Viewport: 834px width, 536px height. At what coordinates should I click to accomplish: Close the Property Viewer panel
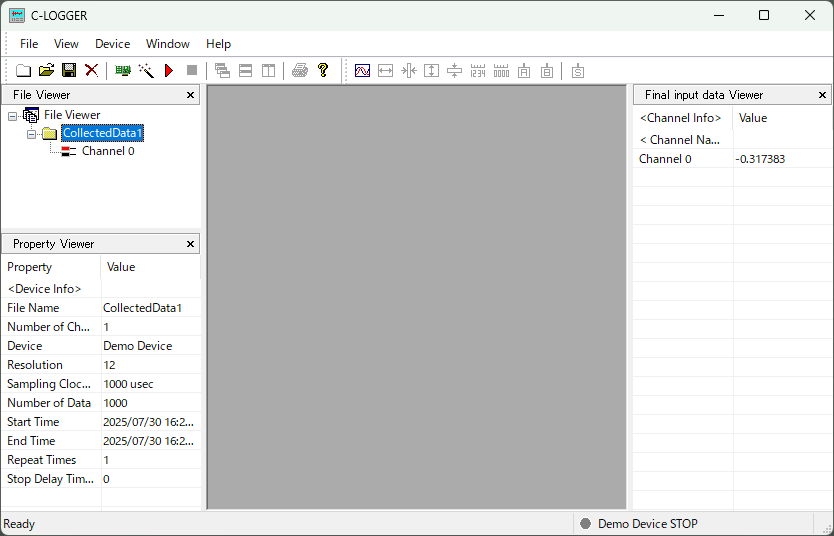(191, 244)
